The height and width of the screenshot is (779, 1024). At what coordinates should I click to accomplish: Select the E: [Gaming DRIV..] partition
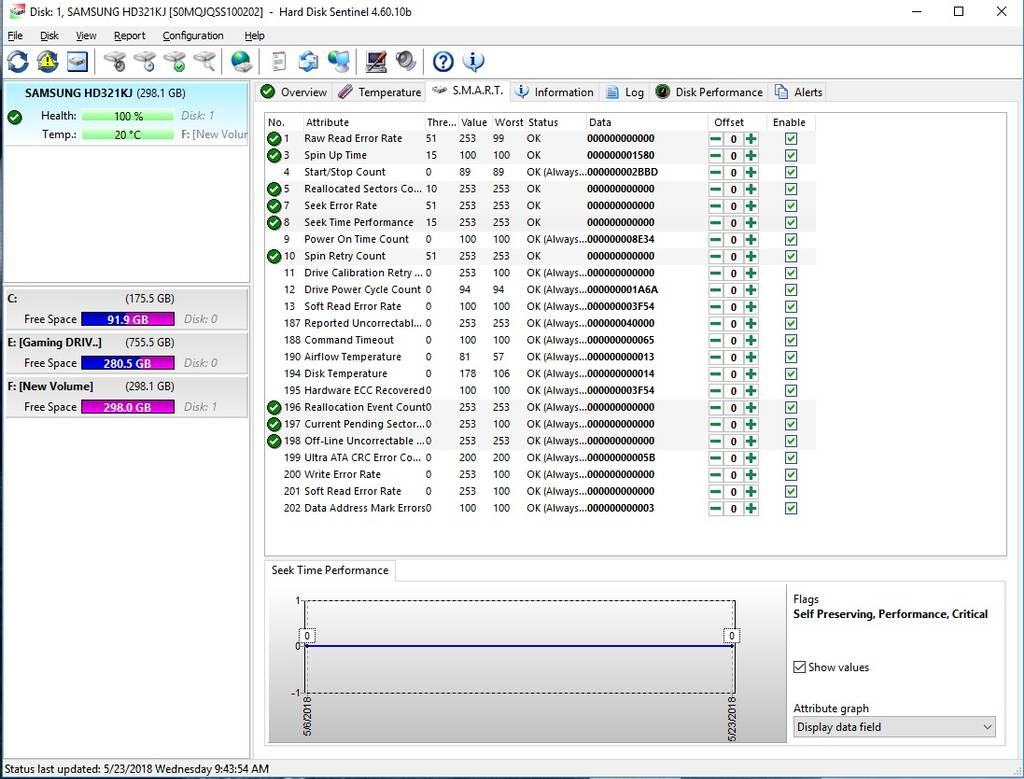tap(126, 353)
